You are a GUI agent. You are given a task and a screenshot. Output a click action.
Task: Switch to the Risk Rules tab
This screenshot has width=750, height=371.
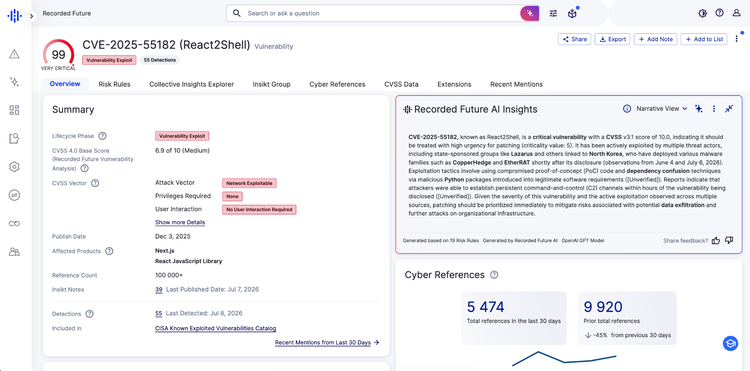coord(114,84)
